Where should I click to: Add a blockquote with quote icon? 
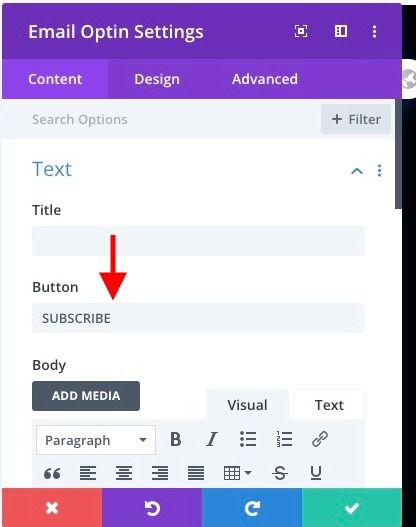52,473
